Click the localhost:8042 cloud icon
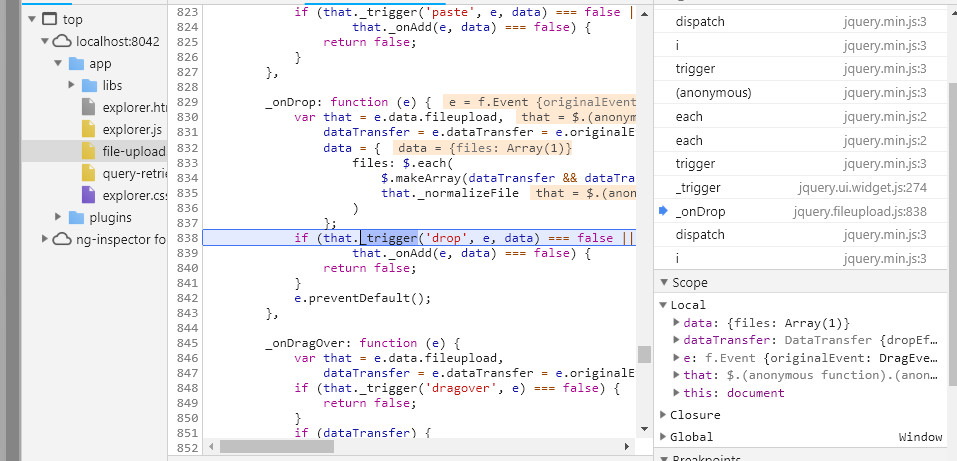The image size is (957, 461). (62, 42)
